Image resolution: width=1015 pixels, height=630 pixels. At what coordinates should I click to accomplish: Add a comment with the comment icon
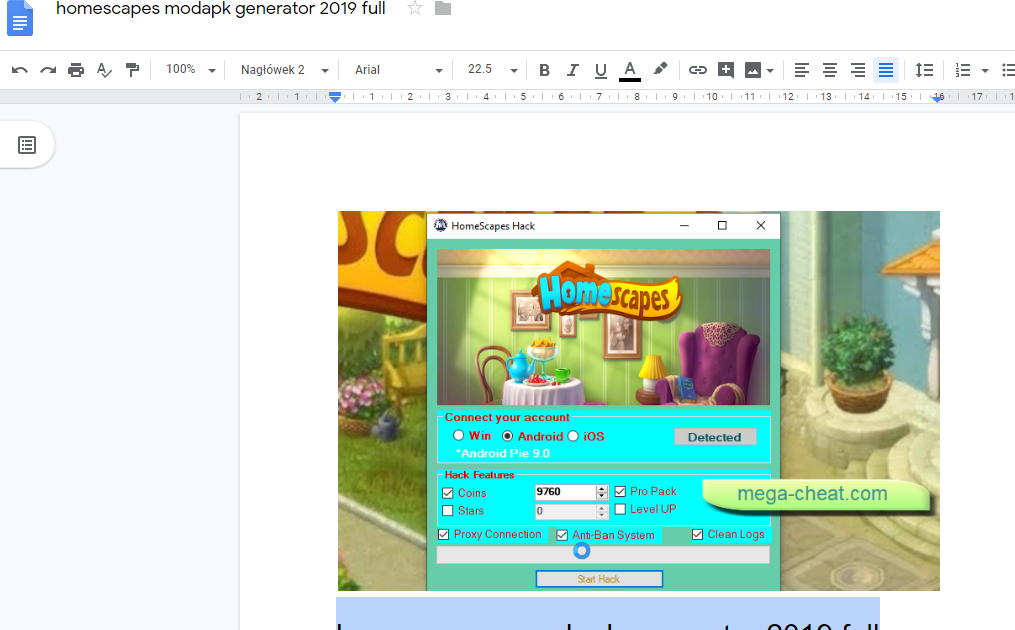click(x=726, y=70)
